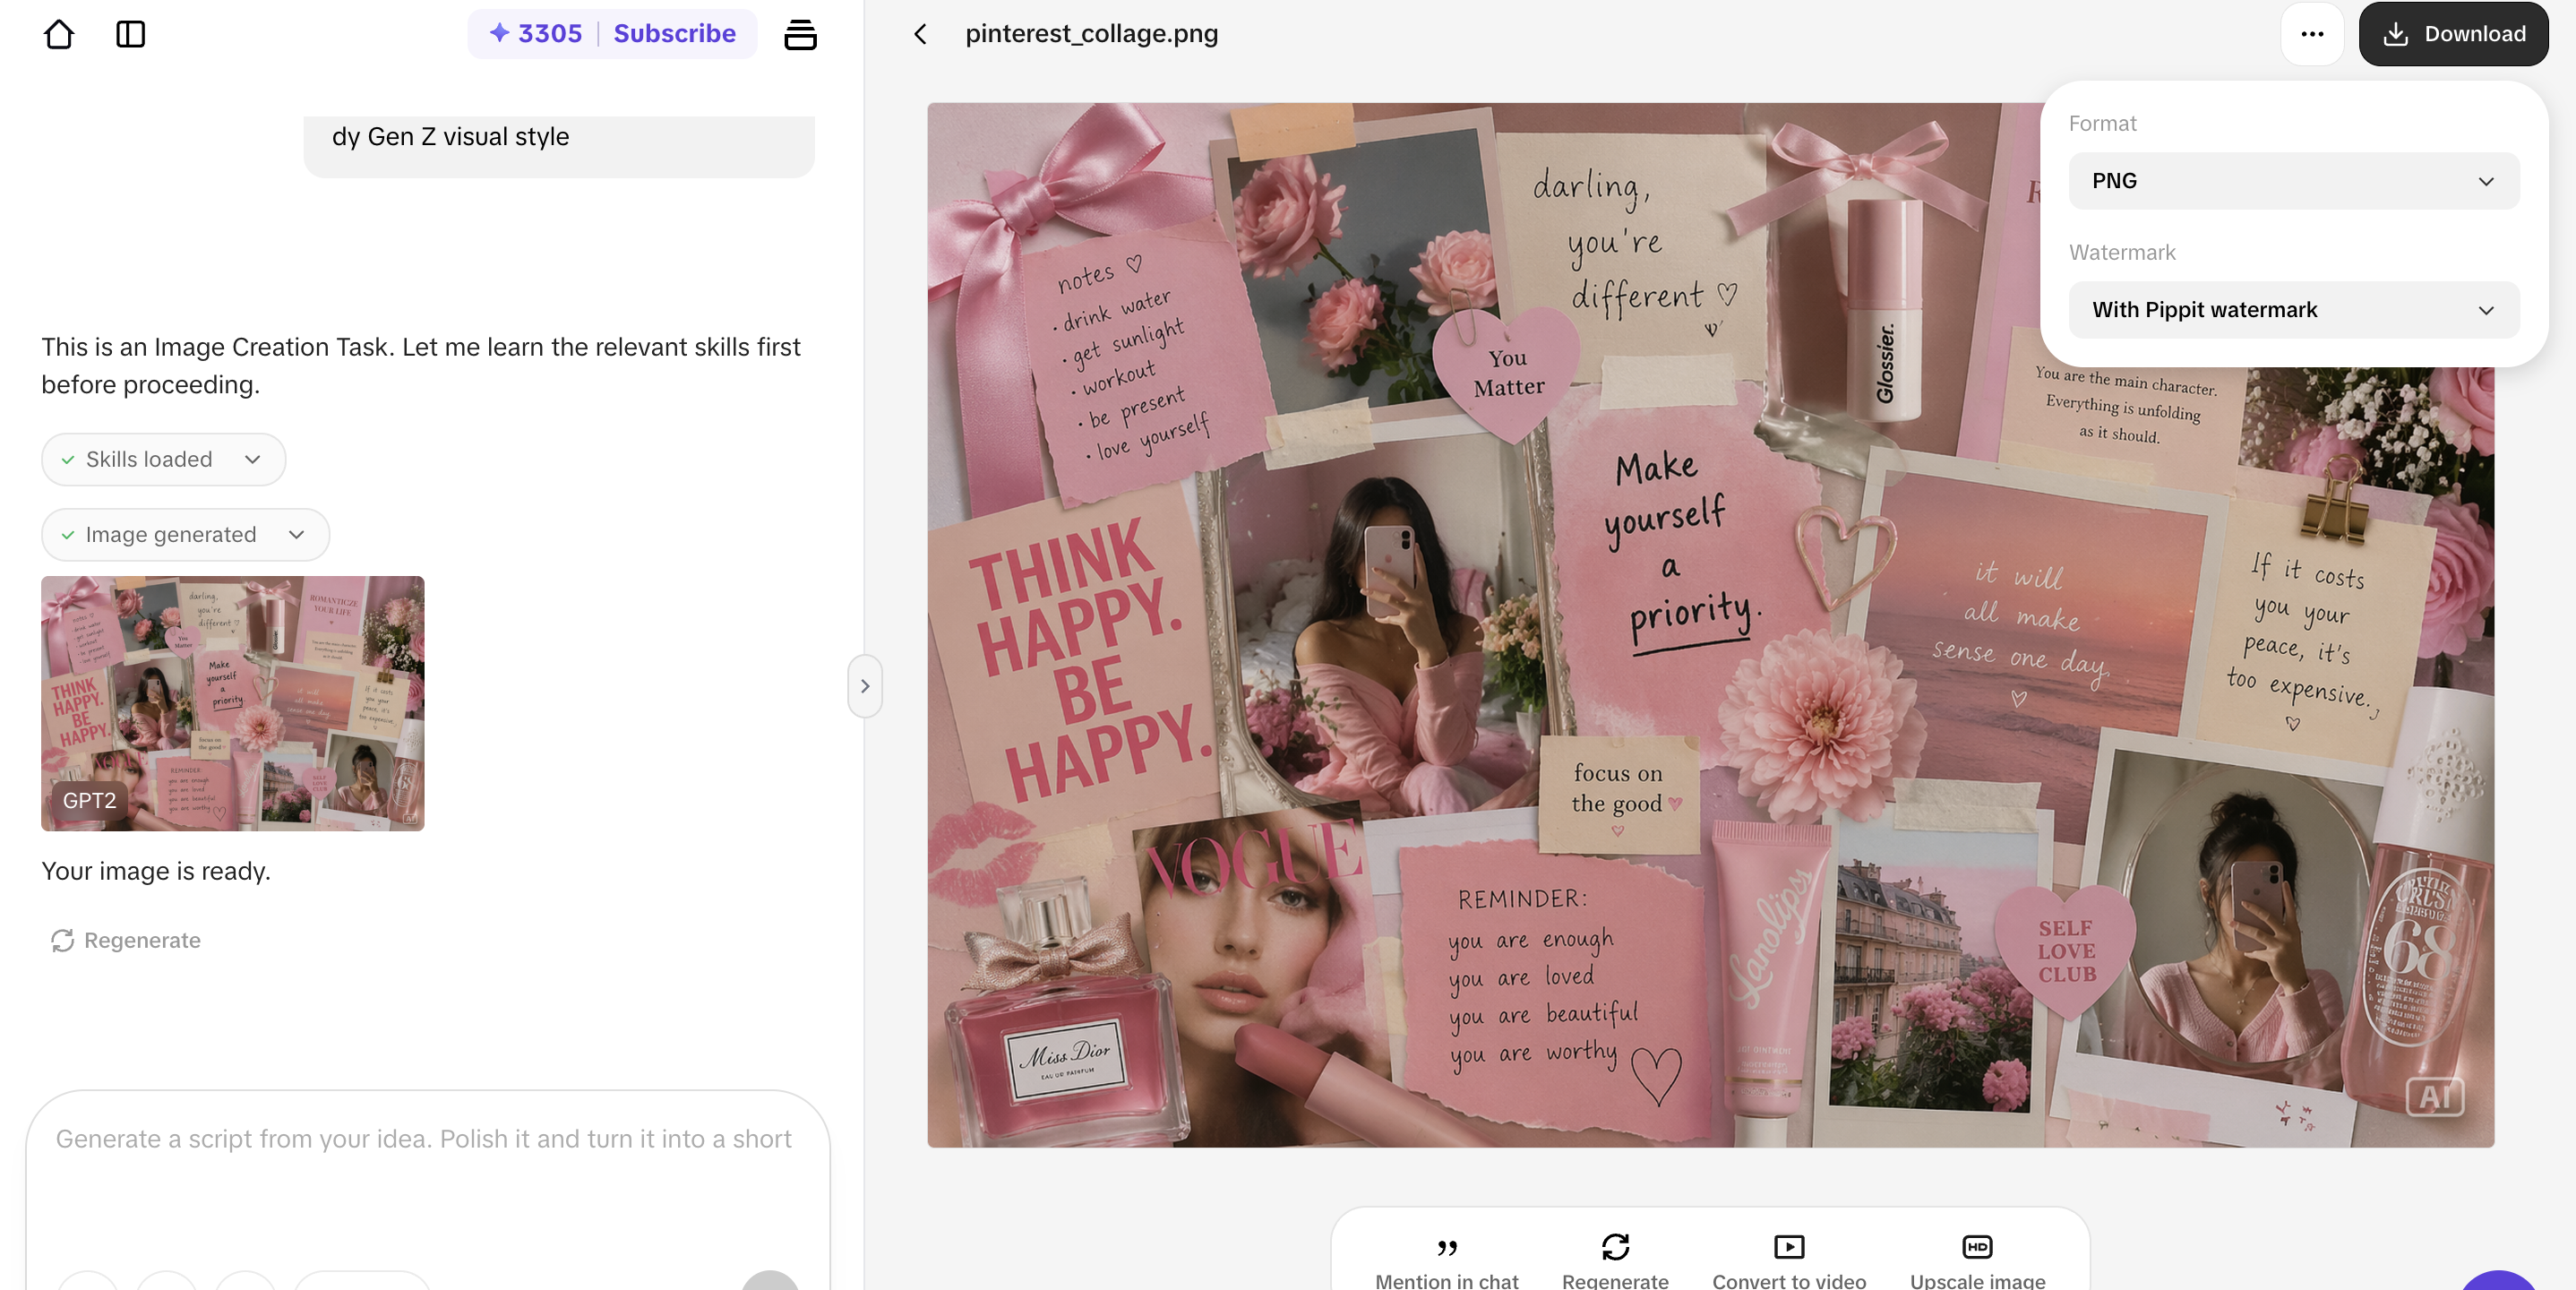Click the Regenerate icon in the image toolbar
Image resolution: width=2576 pixels, height=1290 pixels.
(1615, 1247)
